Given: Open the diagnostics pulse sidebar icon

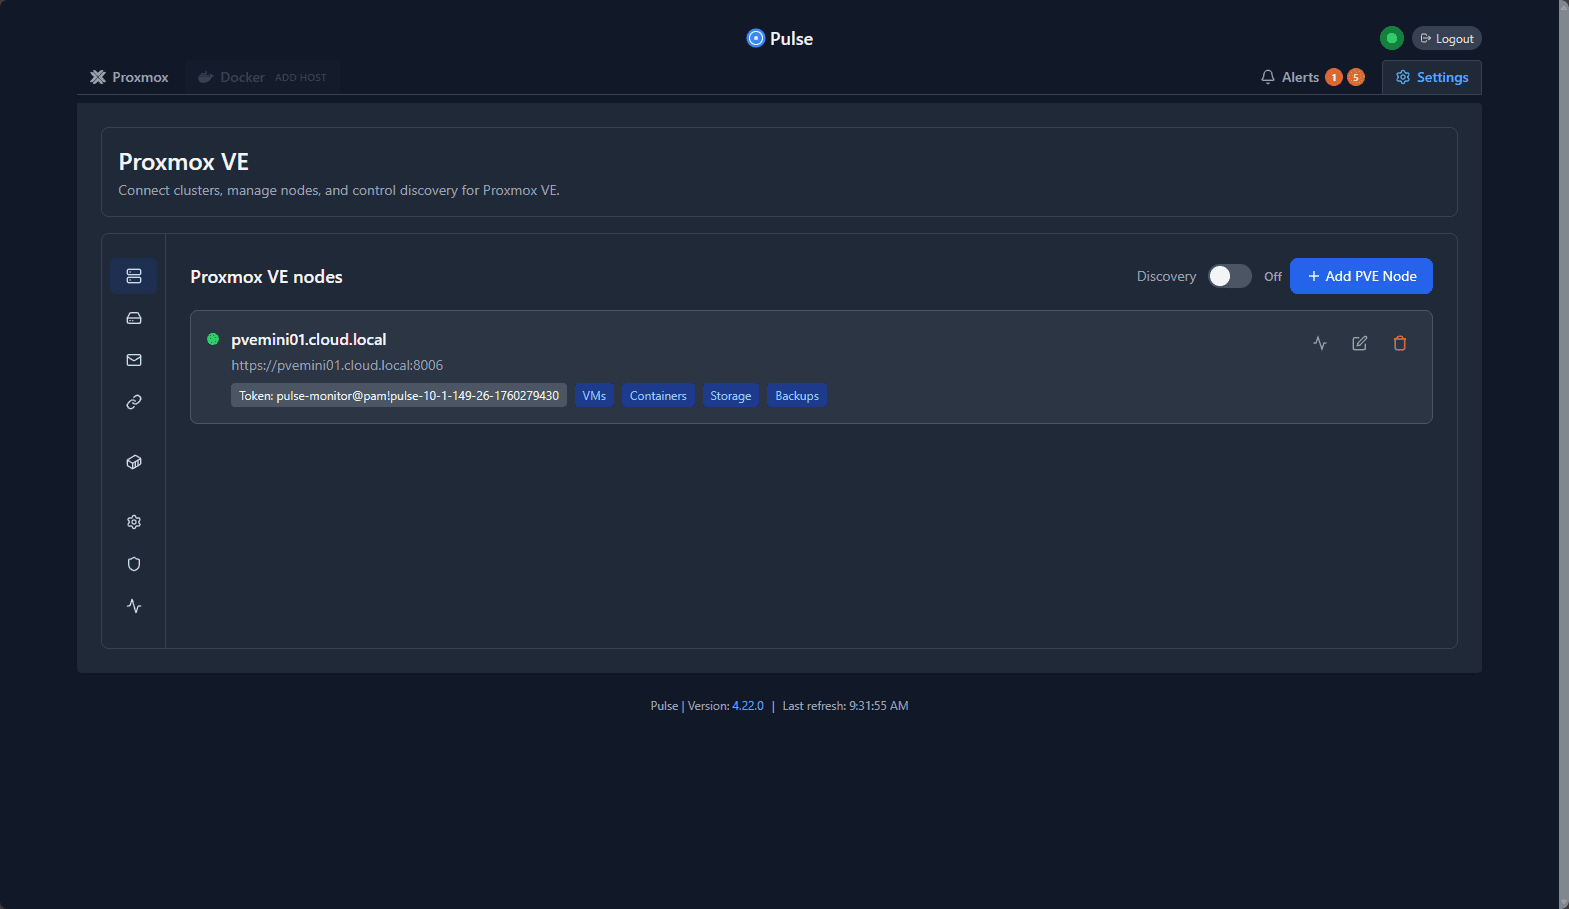Looking at the screenshot, I should 134,606.
